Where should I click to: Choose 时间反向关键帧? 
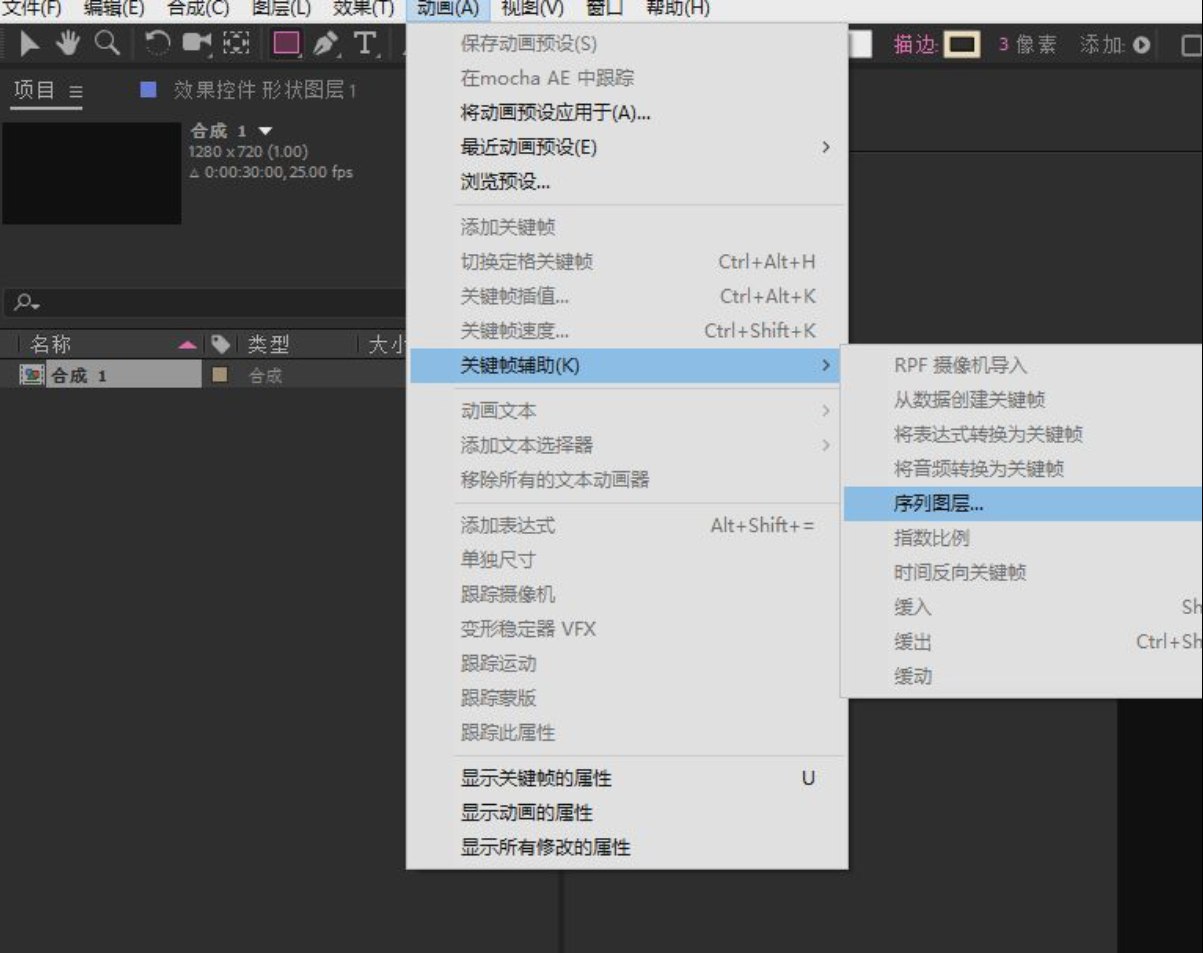pos(1023,573)
